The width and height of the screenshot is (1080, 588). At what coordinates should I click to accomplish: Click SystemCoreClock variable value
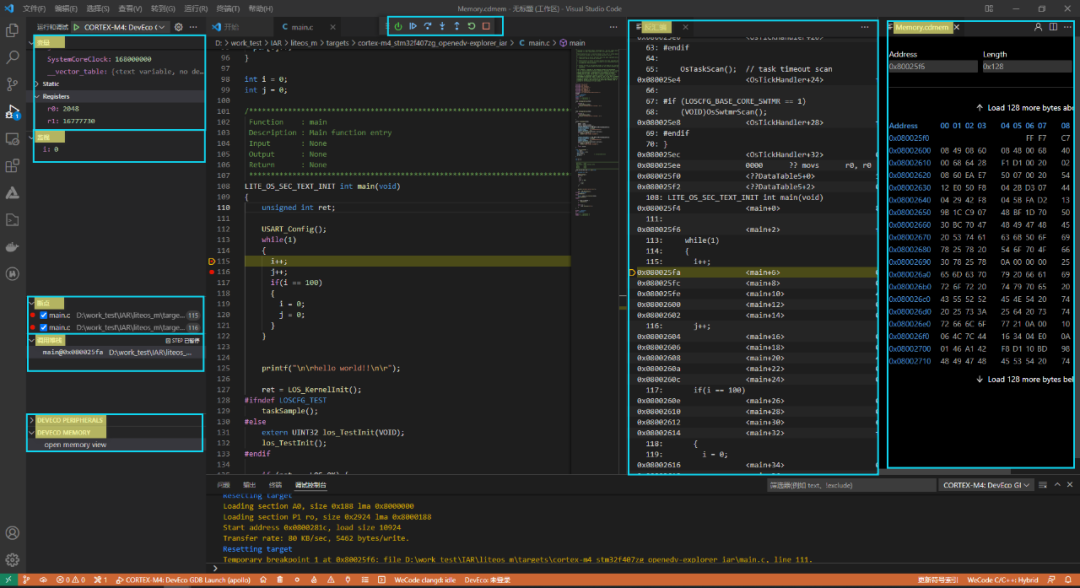tap(132, 59)
